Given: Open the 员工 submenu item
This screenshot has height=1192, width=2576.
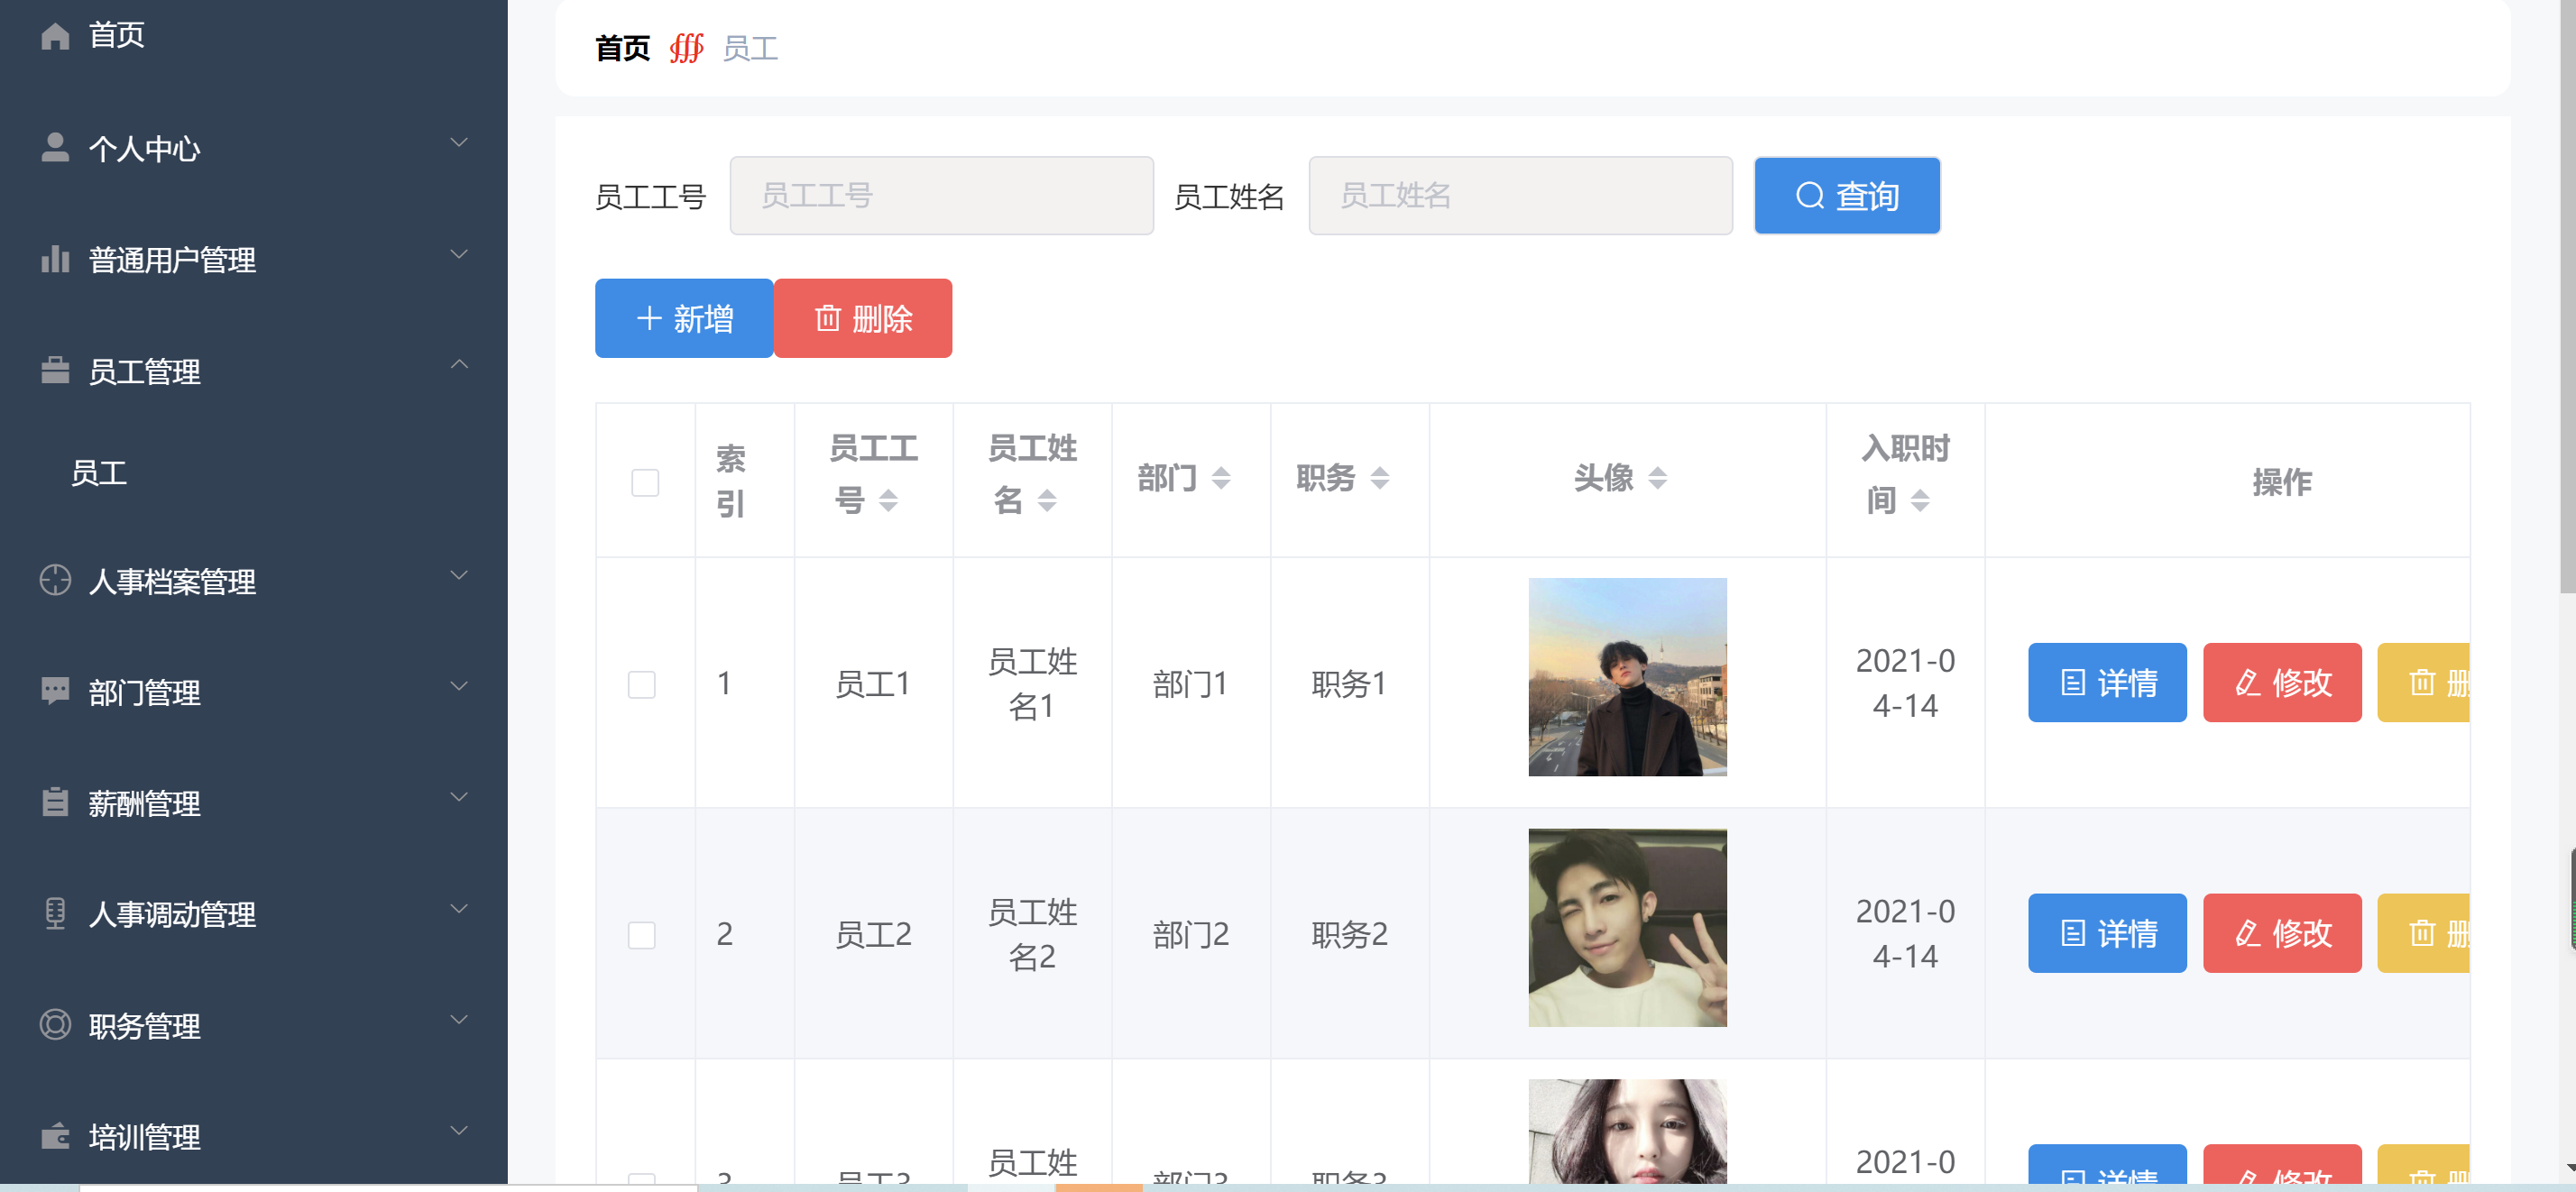Looking at the screenshot, I should pos(99,473).
